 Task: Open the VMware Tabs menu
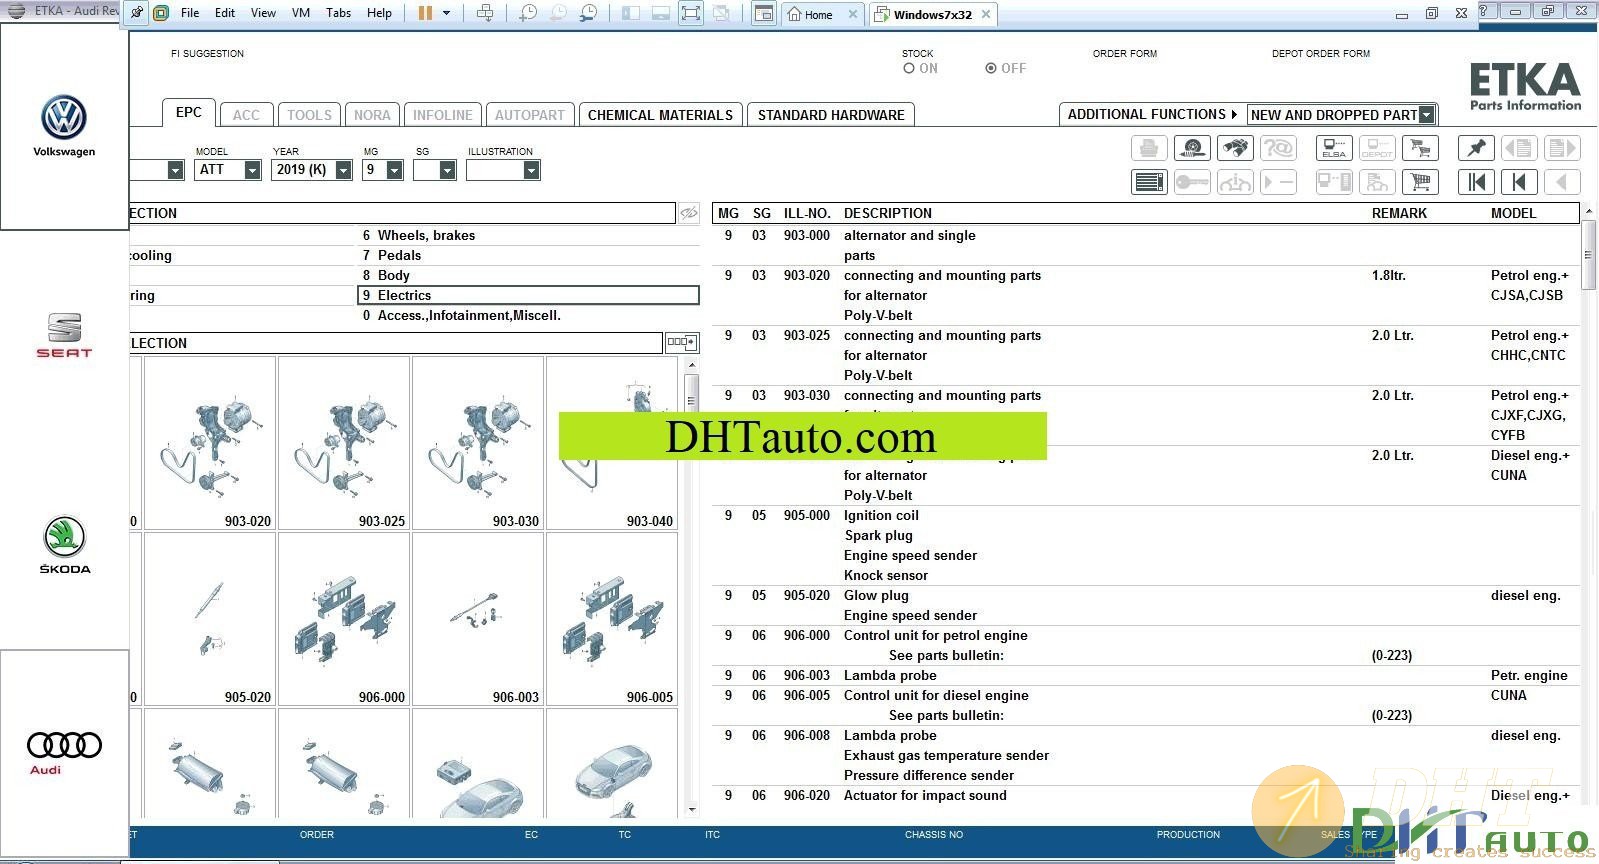tap(339, 13)
